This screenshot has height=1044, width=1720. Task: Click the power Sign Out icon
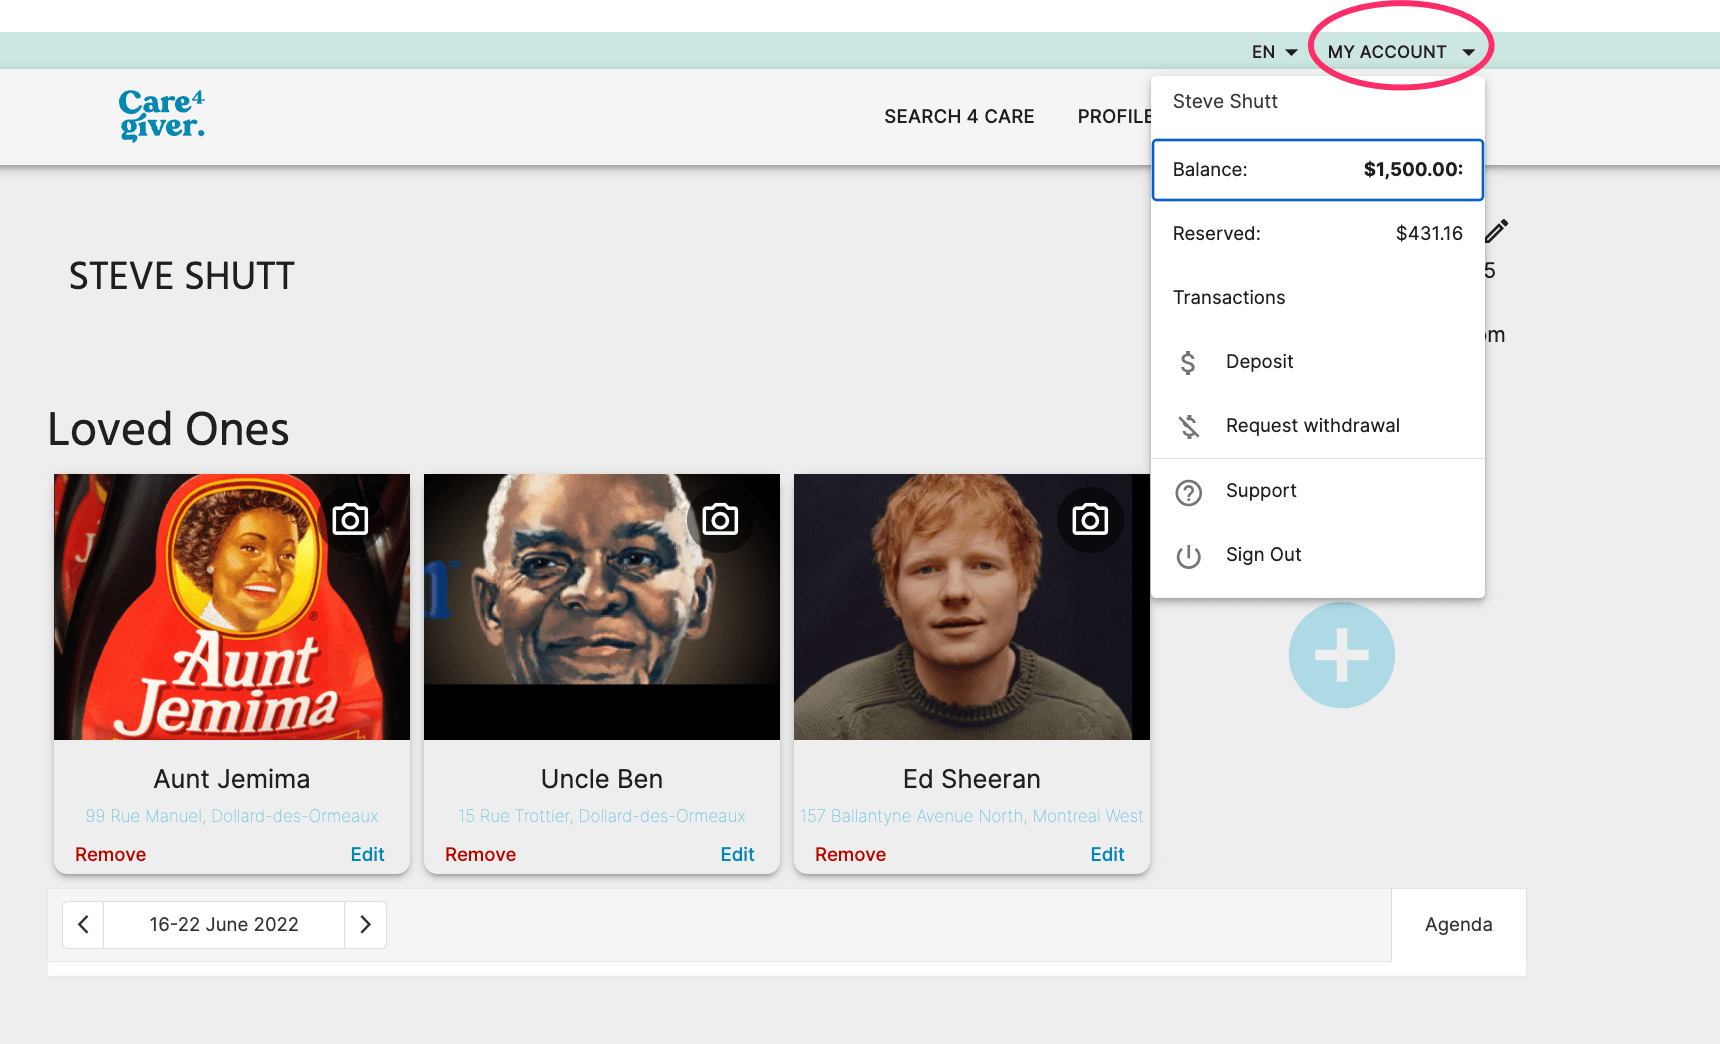pyautogui.click(x=1188, y=556)
